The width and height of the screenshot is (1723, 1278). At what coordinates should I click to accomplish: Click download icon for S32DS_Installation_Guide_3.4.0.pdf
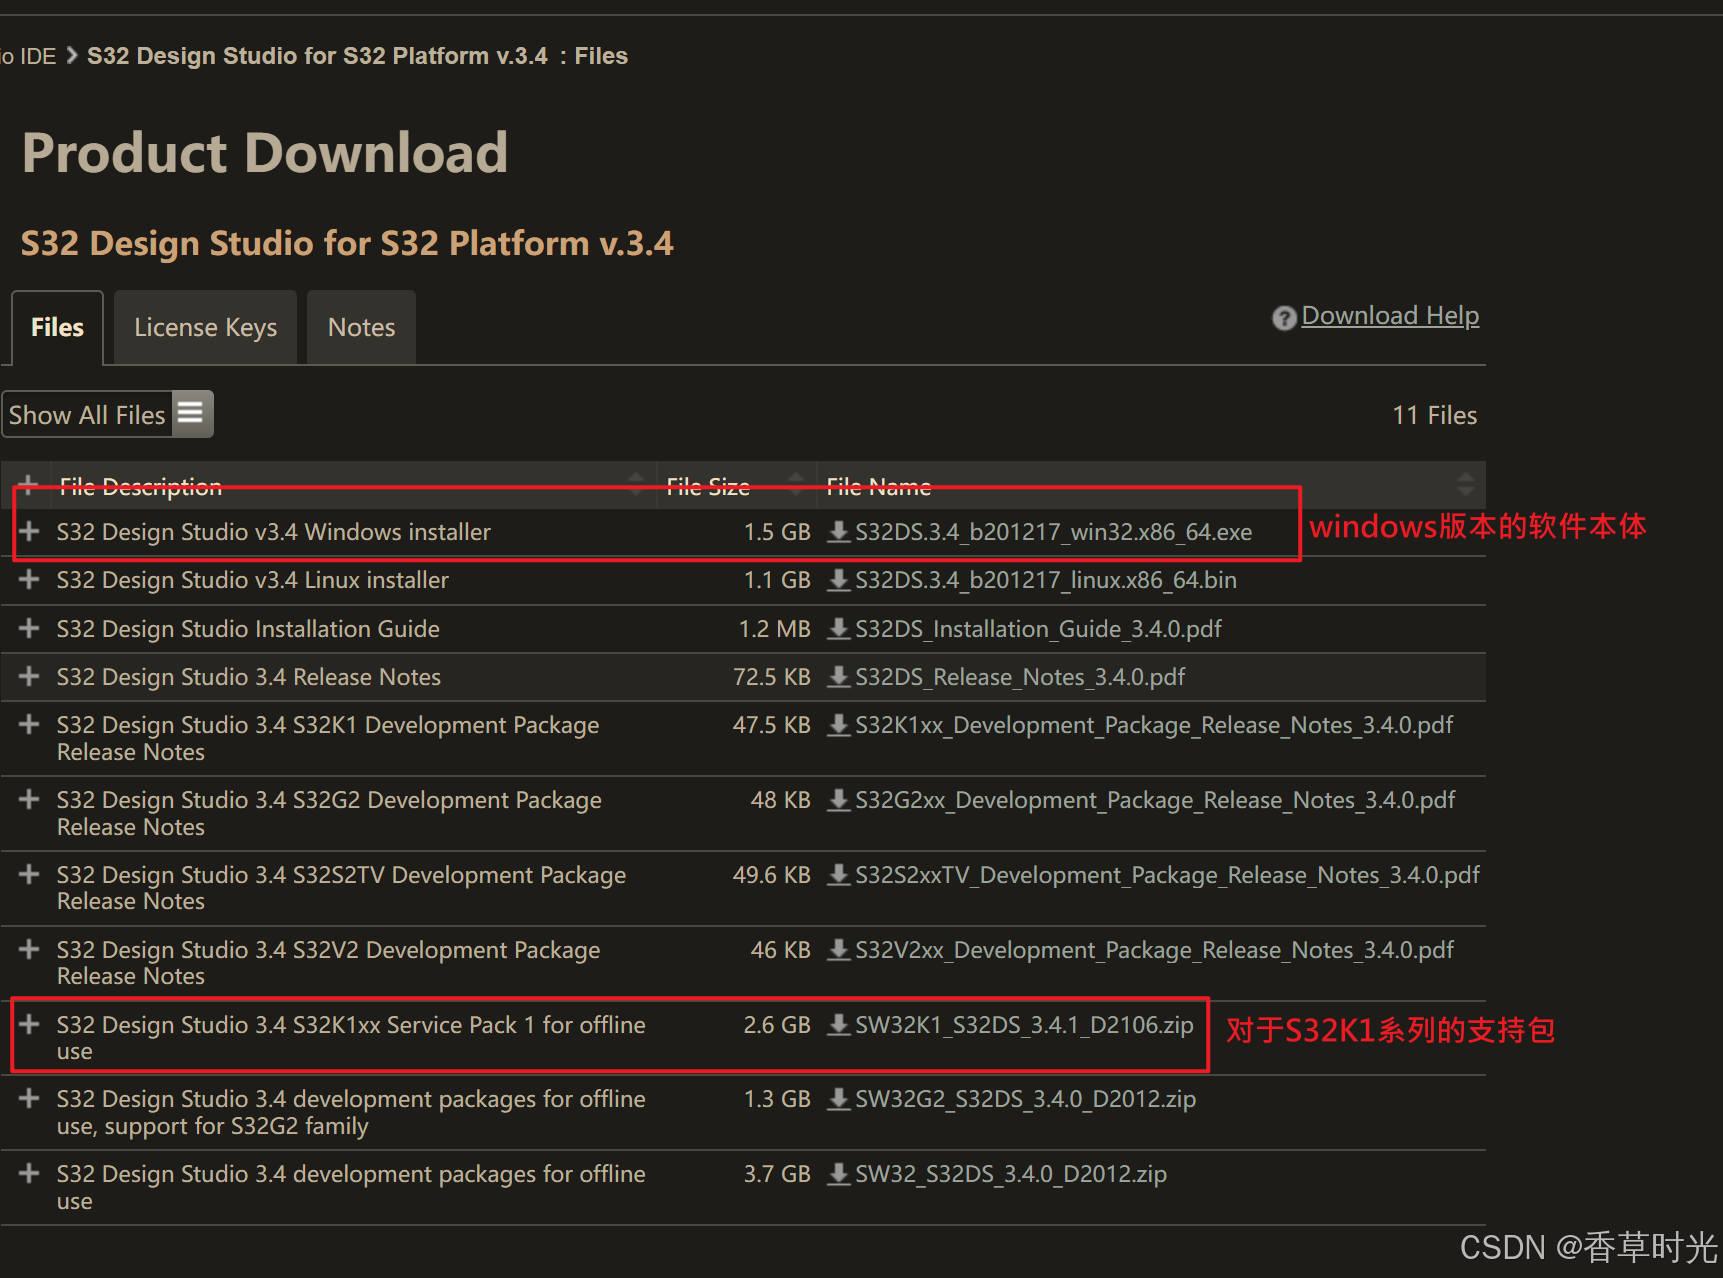click(x=839, y=629)
